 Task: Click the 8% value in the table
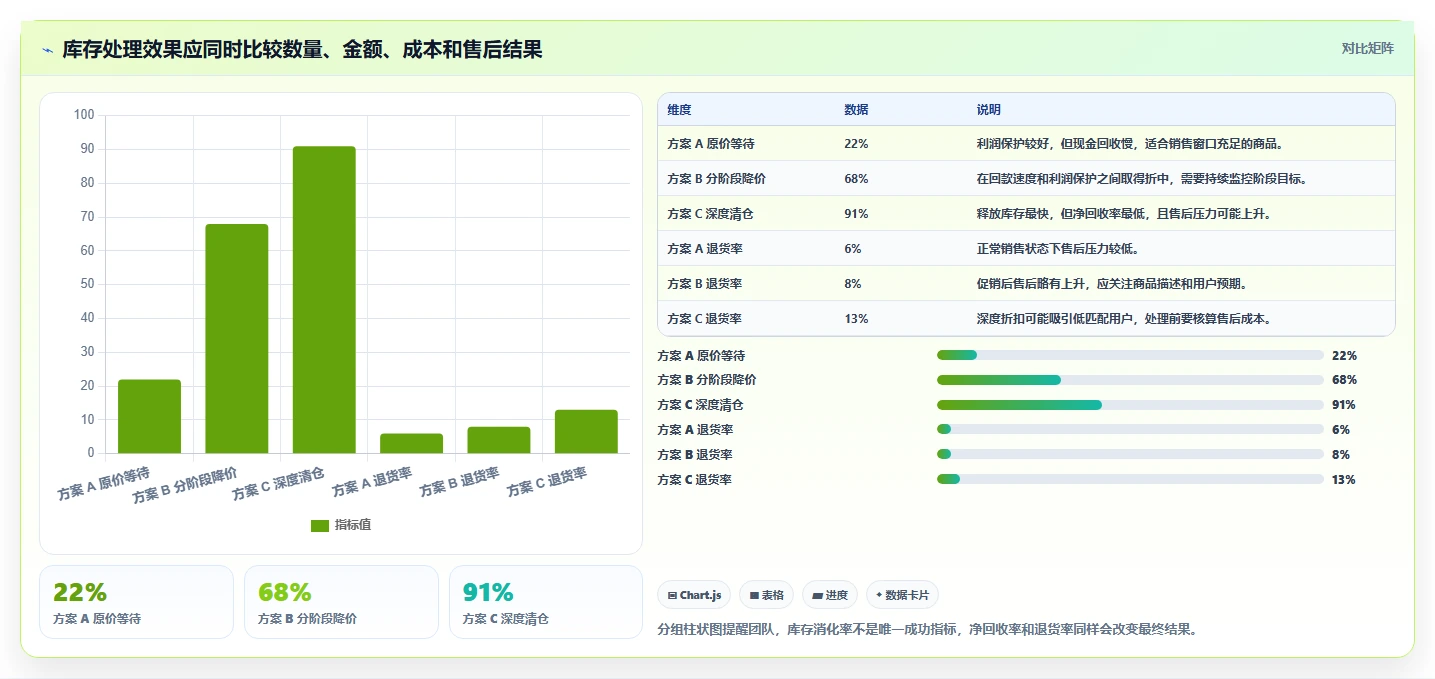tap(853, 284)
